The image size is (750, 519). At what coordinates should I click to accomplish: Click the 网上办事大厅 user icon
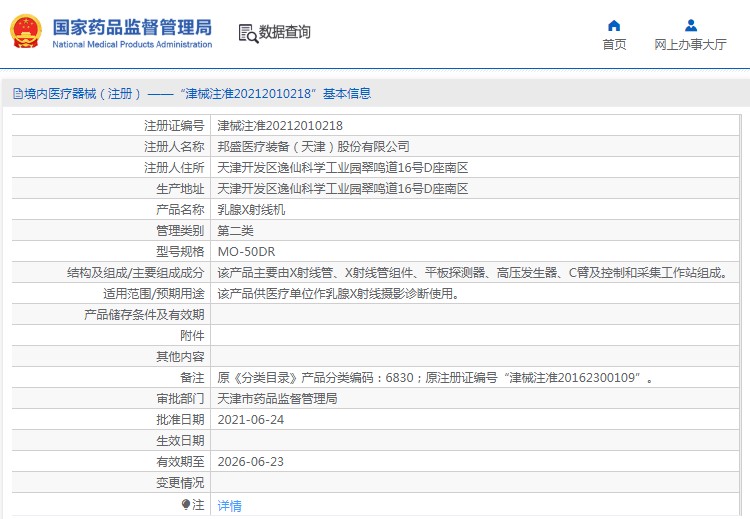691,25
